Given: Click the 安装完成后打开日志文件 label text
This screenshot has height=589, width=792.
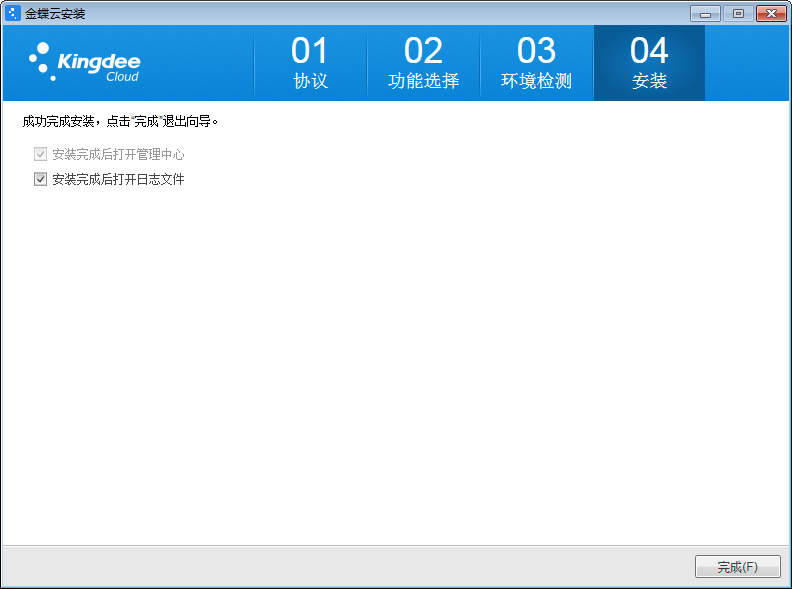Looking at the screenshot, I should (x=118, y=179).
